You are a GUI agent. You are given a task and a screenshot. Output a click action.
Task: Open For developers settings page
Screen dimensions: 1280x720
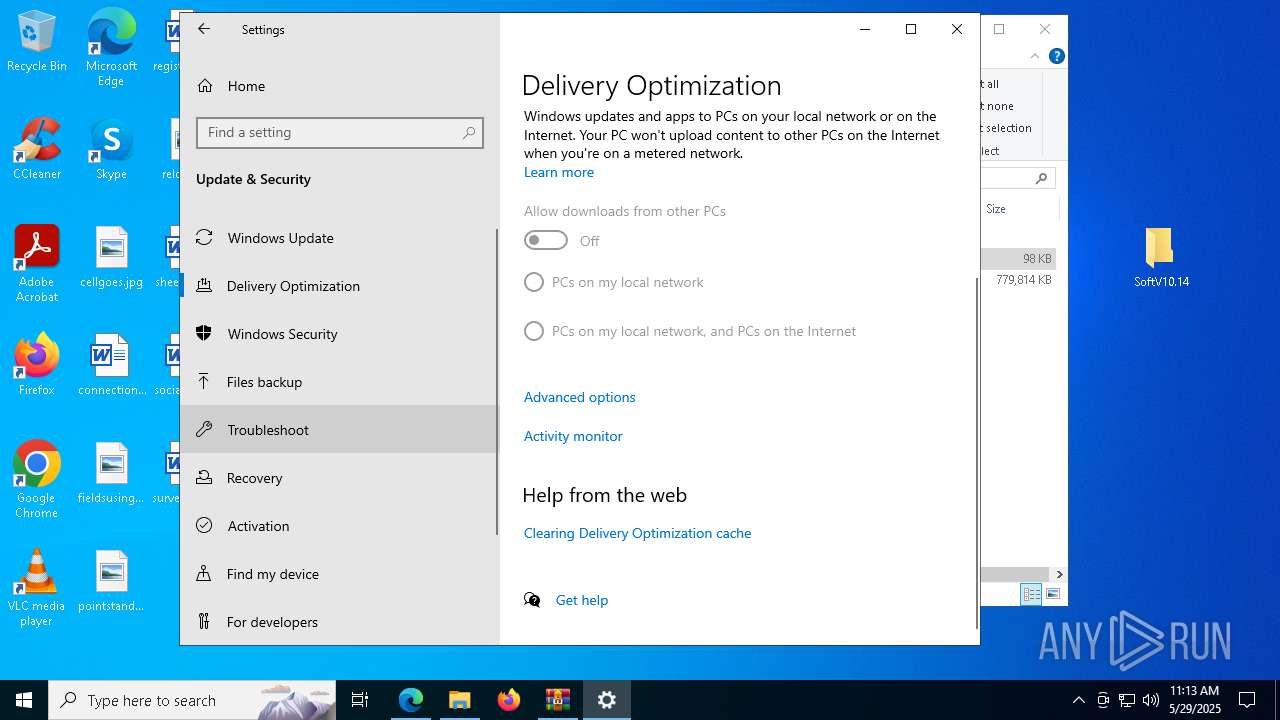coord(338,621)
